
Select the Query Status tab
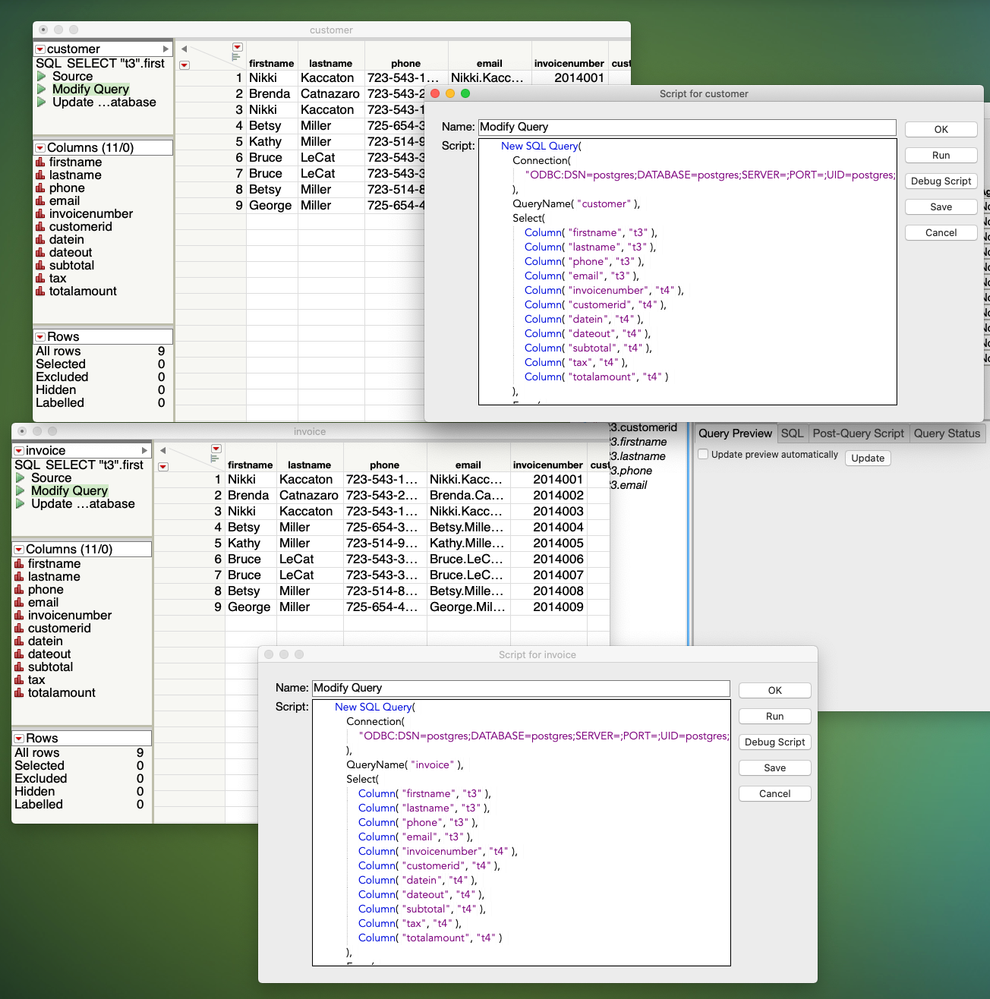946,434
